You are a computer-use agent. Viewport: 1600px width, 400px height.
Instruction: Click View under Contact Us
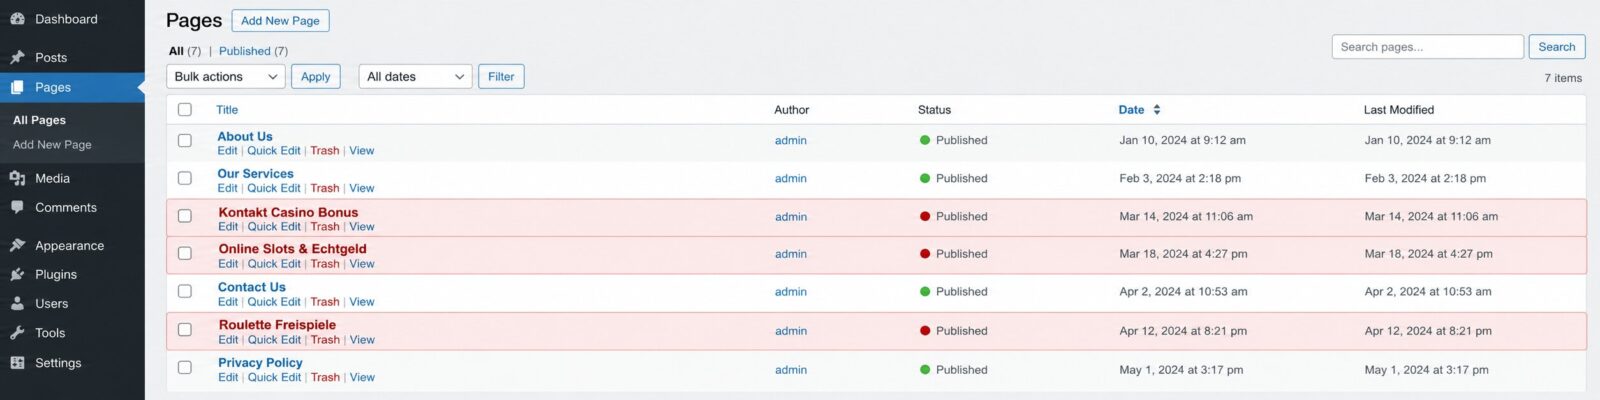[x=362, y=302]
